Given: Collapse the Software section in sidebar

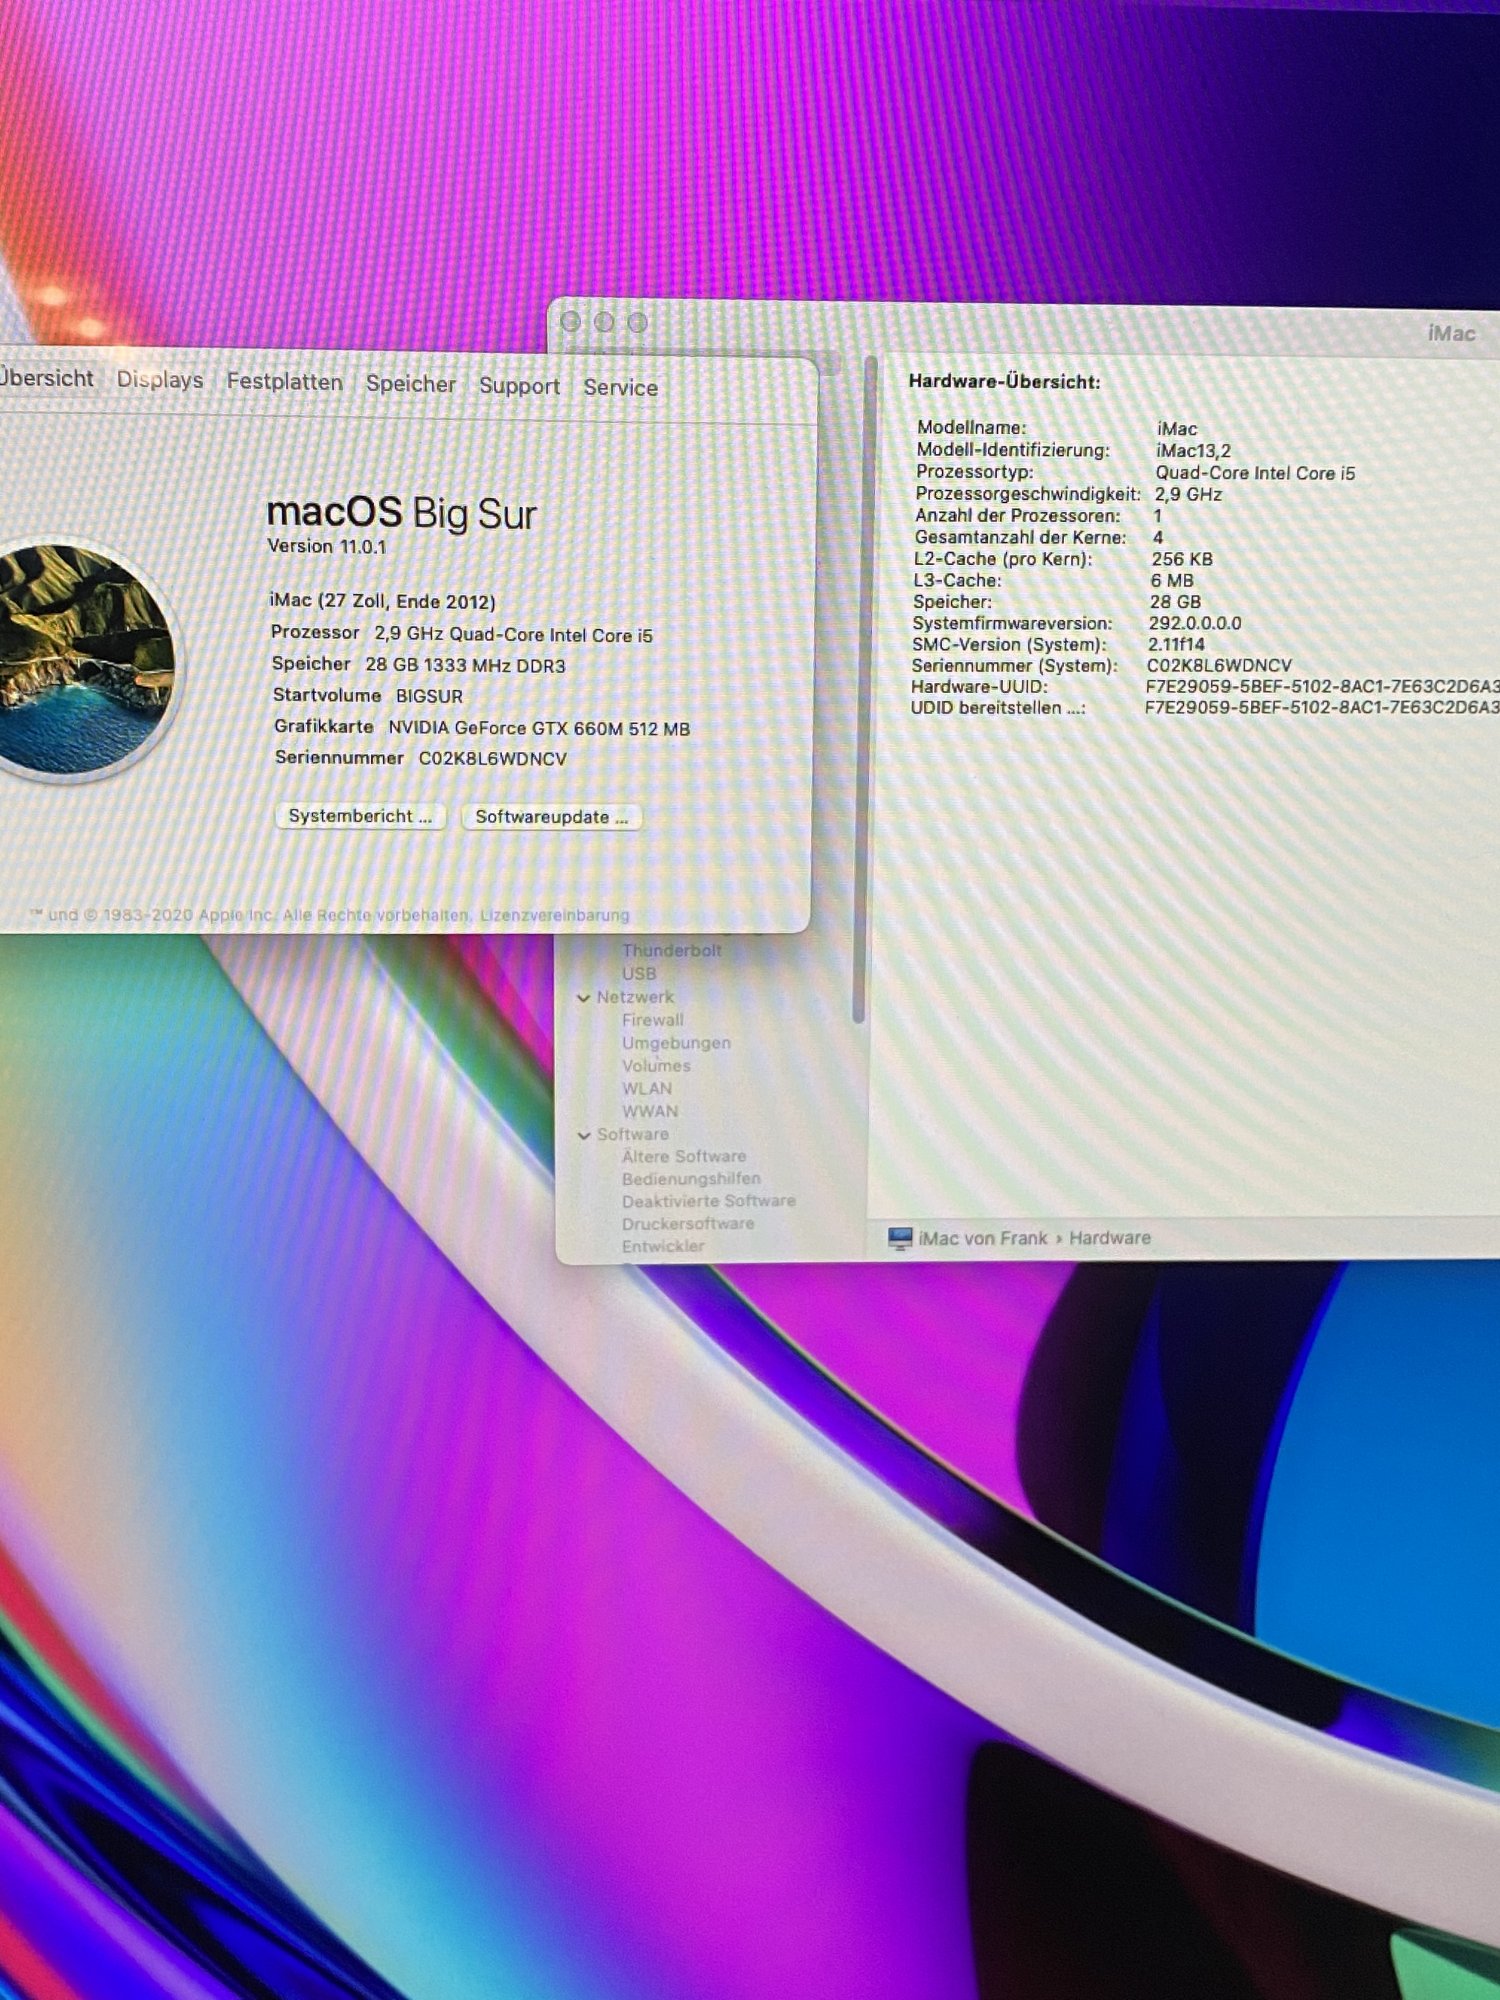Looking at the screenshot, I should tap(583, 1135).
